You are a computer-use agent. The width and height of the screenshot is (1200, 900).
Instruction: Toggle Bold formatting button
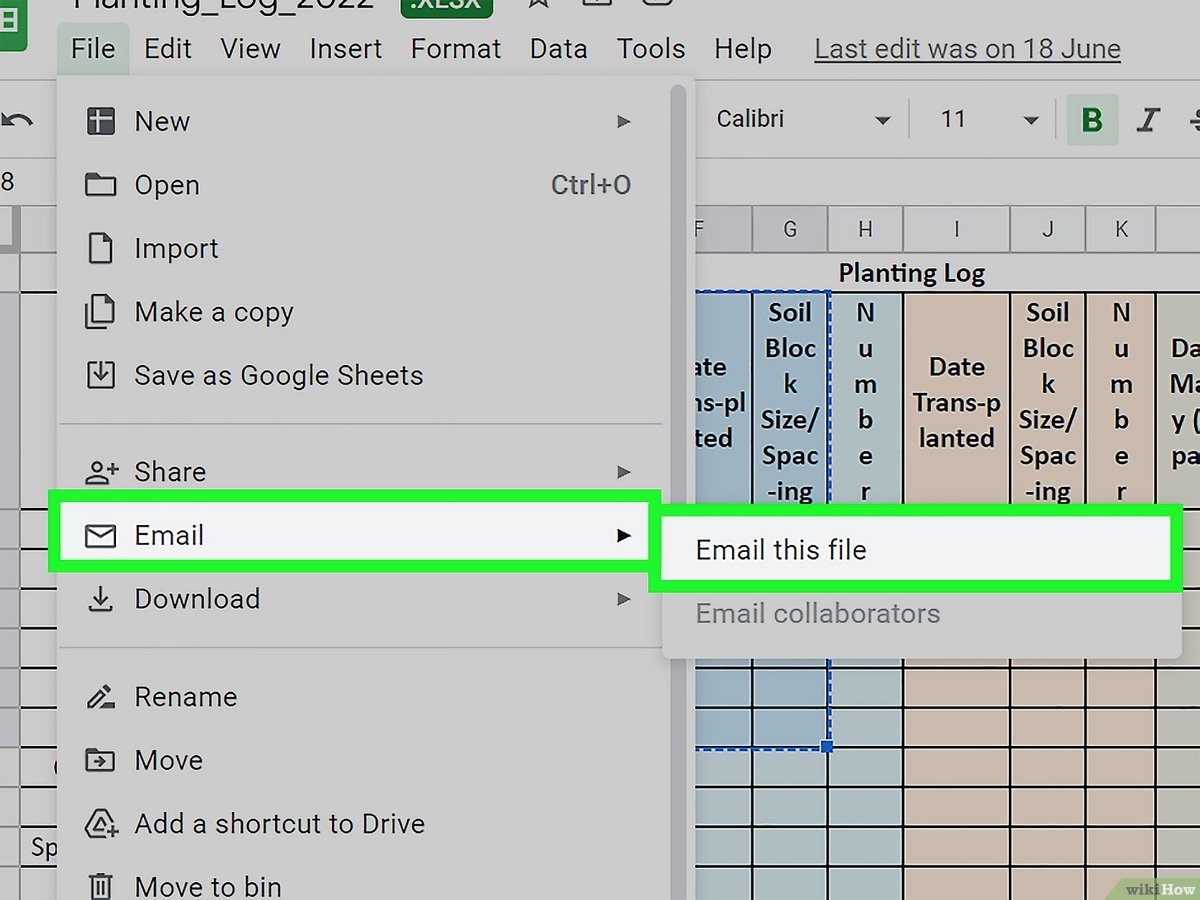pyautogui.click(x=1092, y=120)
